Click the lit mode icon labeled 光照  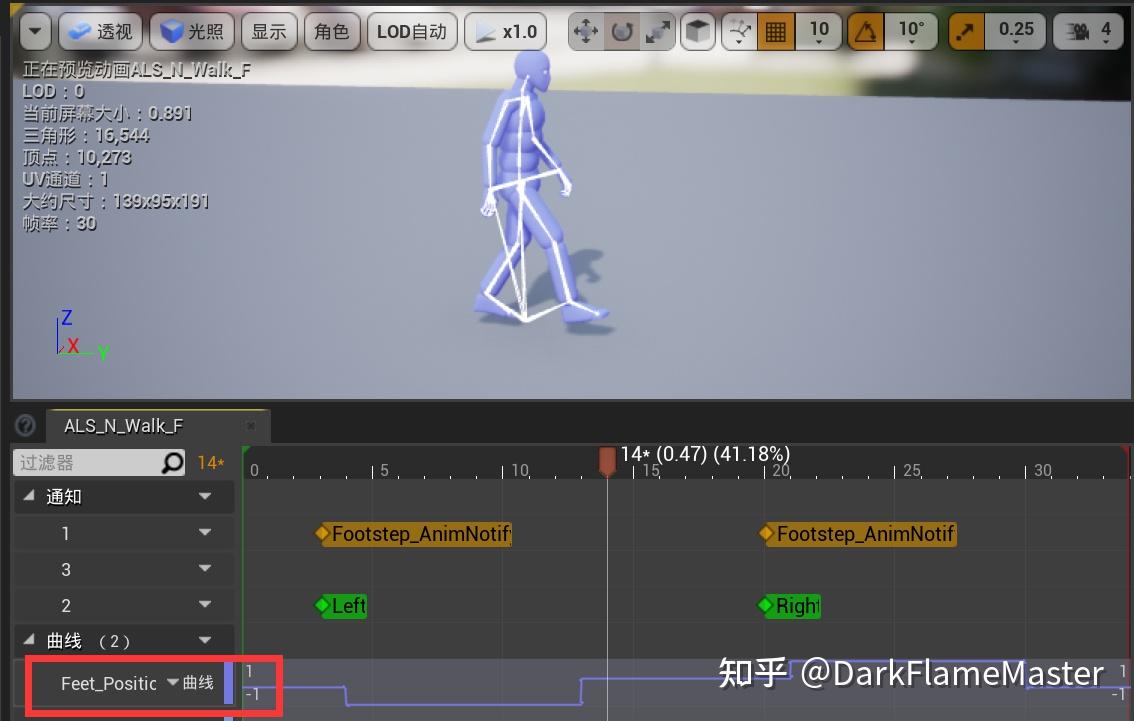pos(191,30)
